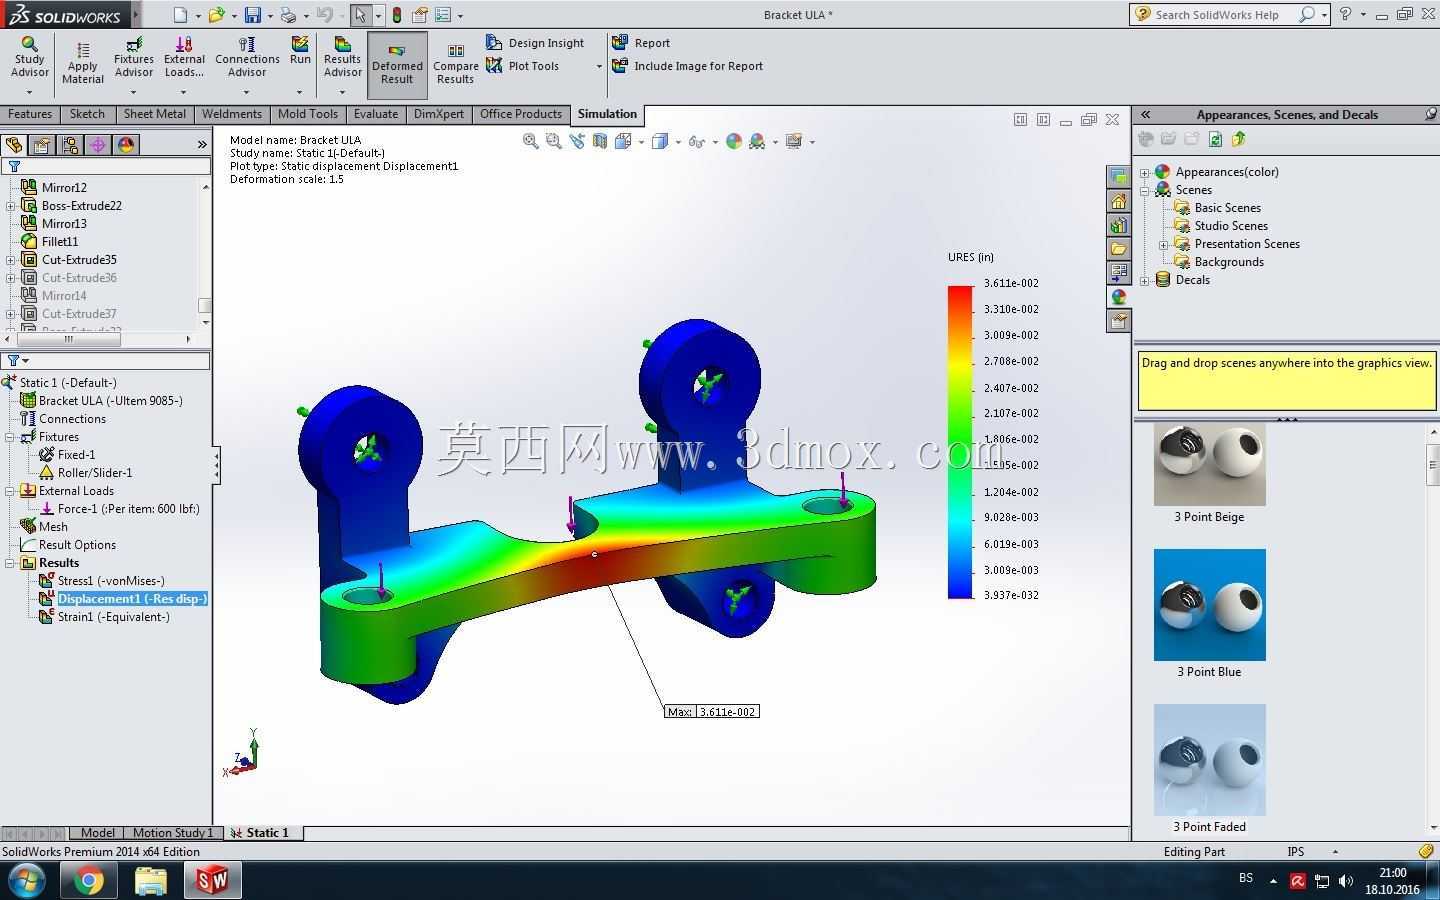
Task: Click the Apply Material icon
Action: click(83, 50)
